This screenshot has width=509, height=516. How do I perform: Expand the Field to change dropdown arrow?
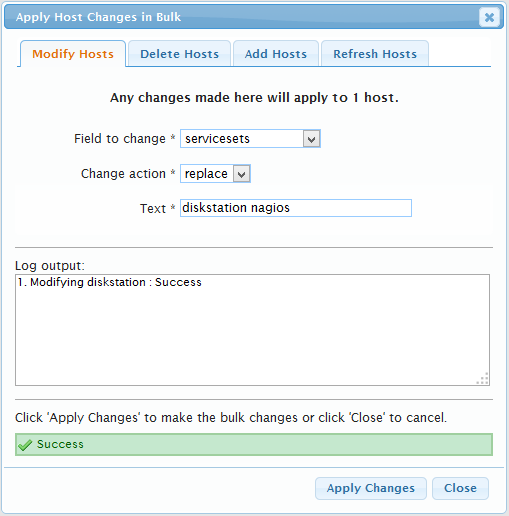(311, 139)
